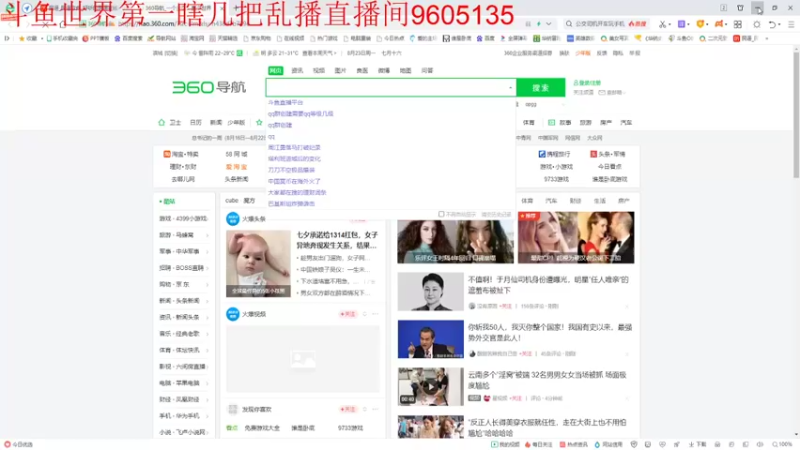Click the green star icon in nav row
The width and height of the screenshot is (800, 450).
pos(259,122)
